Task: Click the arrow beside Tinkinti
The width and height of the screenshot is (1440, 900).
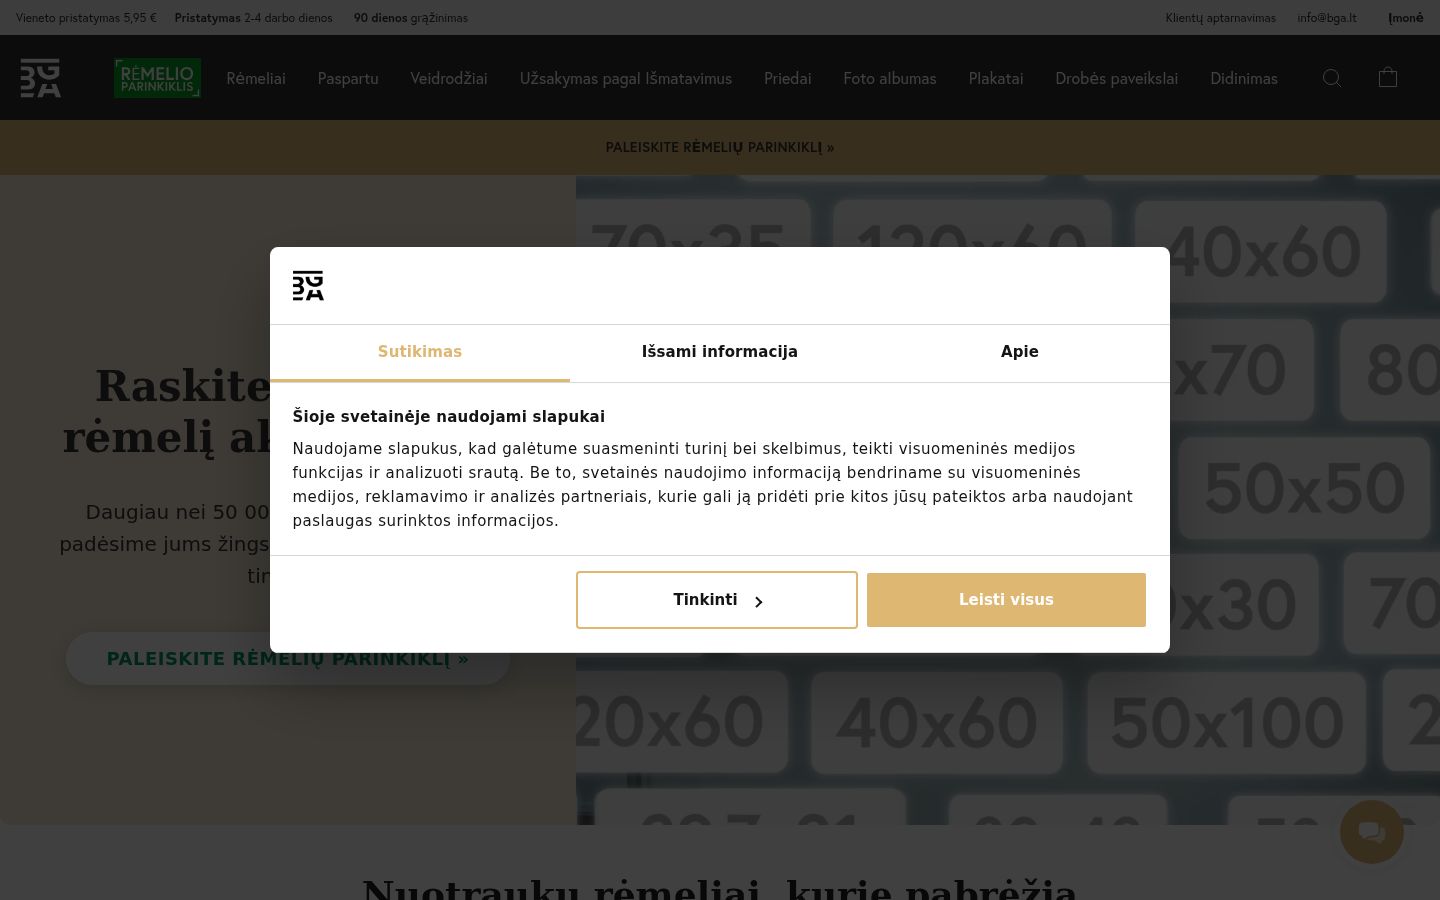Action: click(x=758, y=601)
